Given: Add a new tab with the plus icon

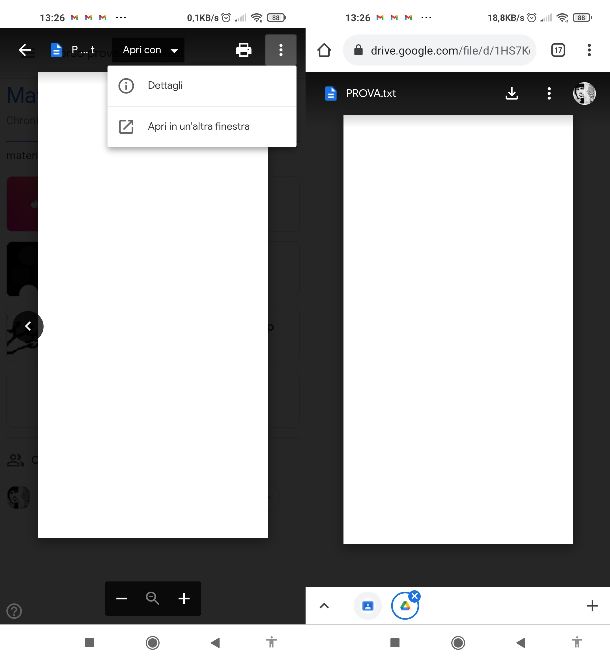Looking at the screenshot, I should point(592,606).
